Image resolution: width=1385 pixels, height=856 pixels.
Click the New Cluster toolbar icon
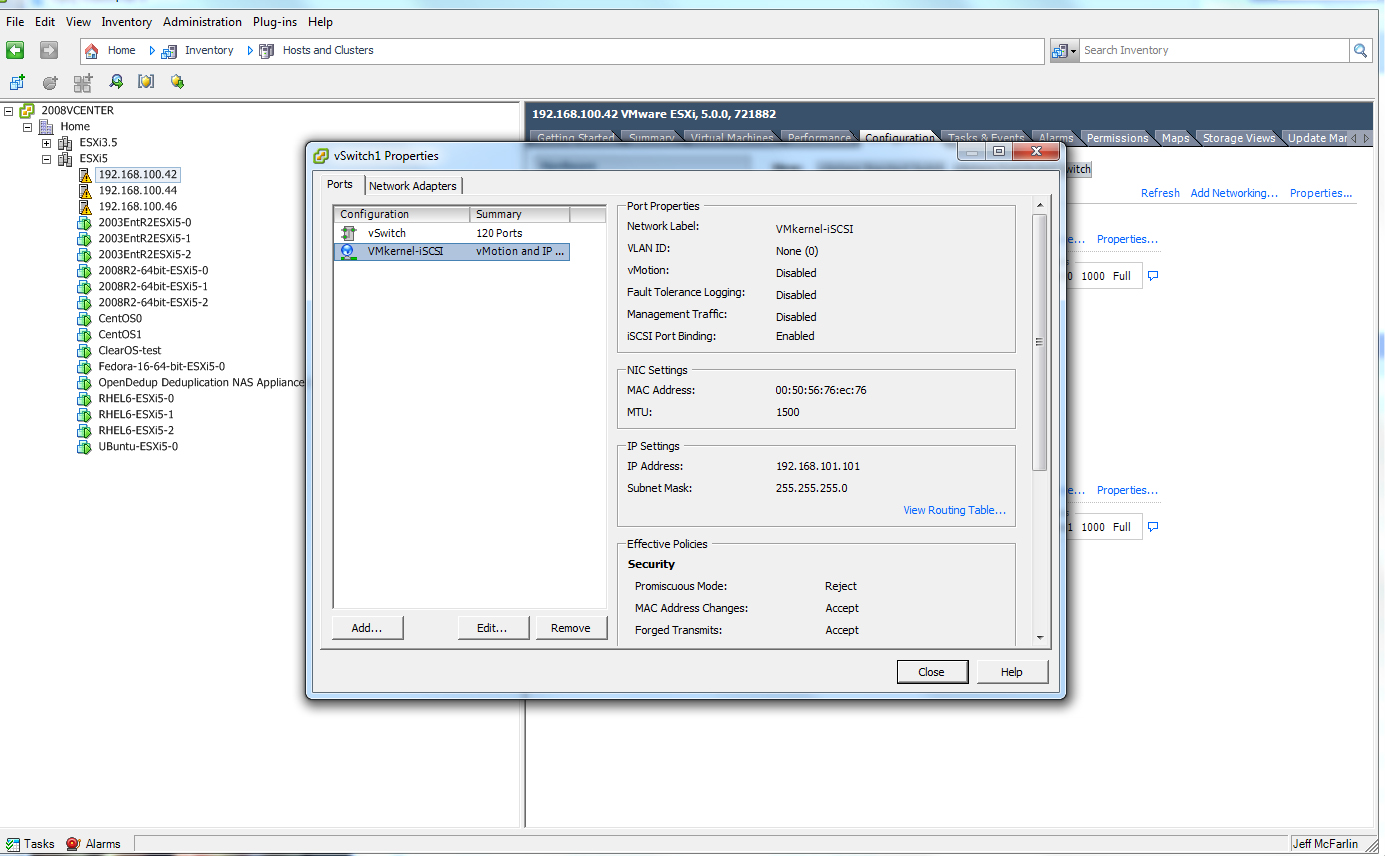click(83, 82)
